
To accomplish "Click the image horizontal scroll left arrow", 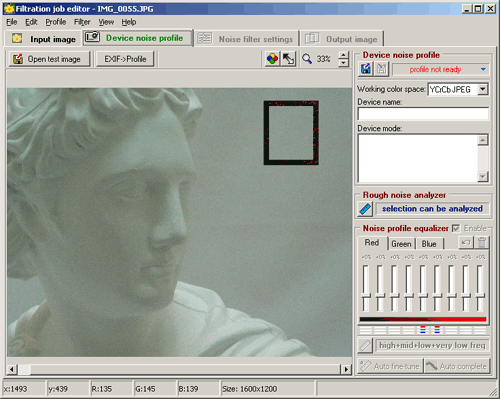I will (x=12, y=369).
